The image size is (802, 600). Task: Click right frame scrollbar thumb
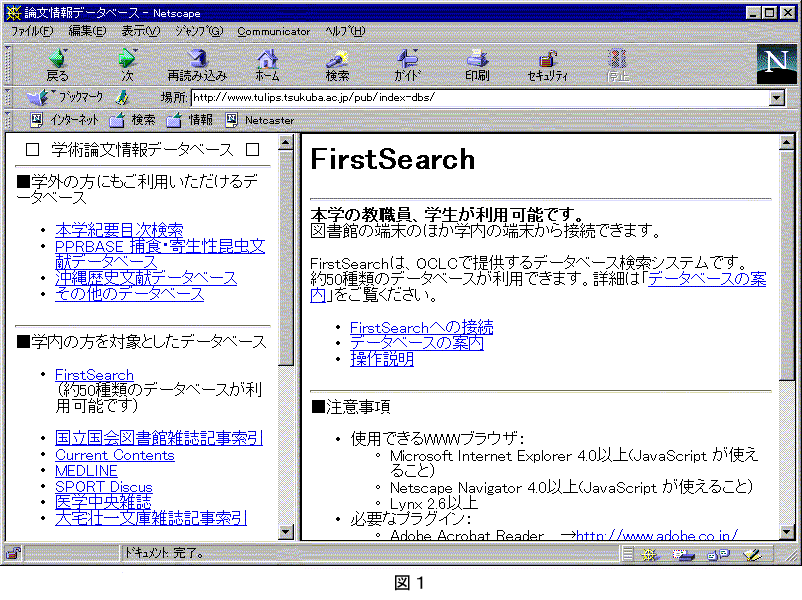coord(787,265)
